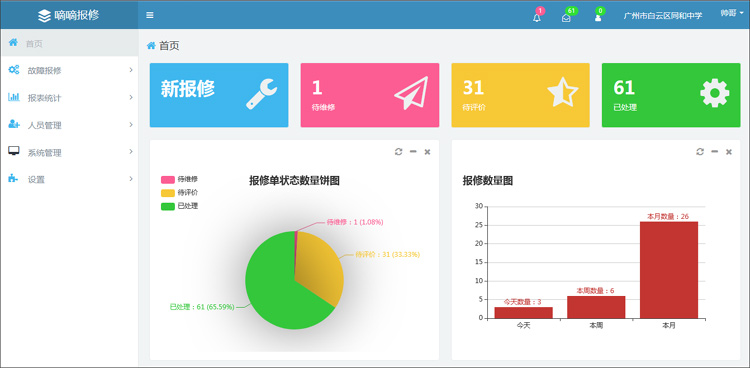Refresh the 报修数量图 bar chart panel

[700, 152]
